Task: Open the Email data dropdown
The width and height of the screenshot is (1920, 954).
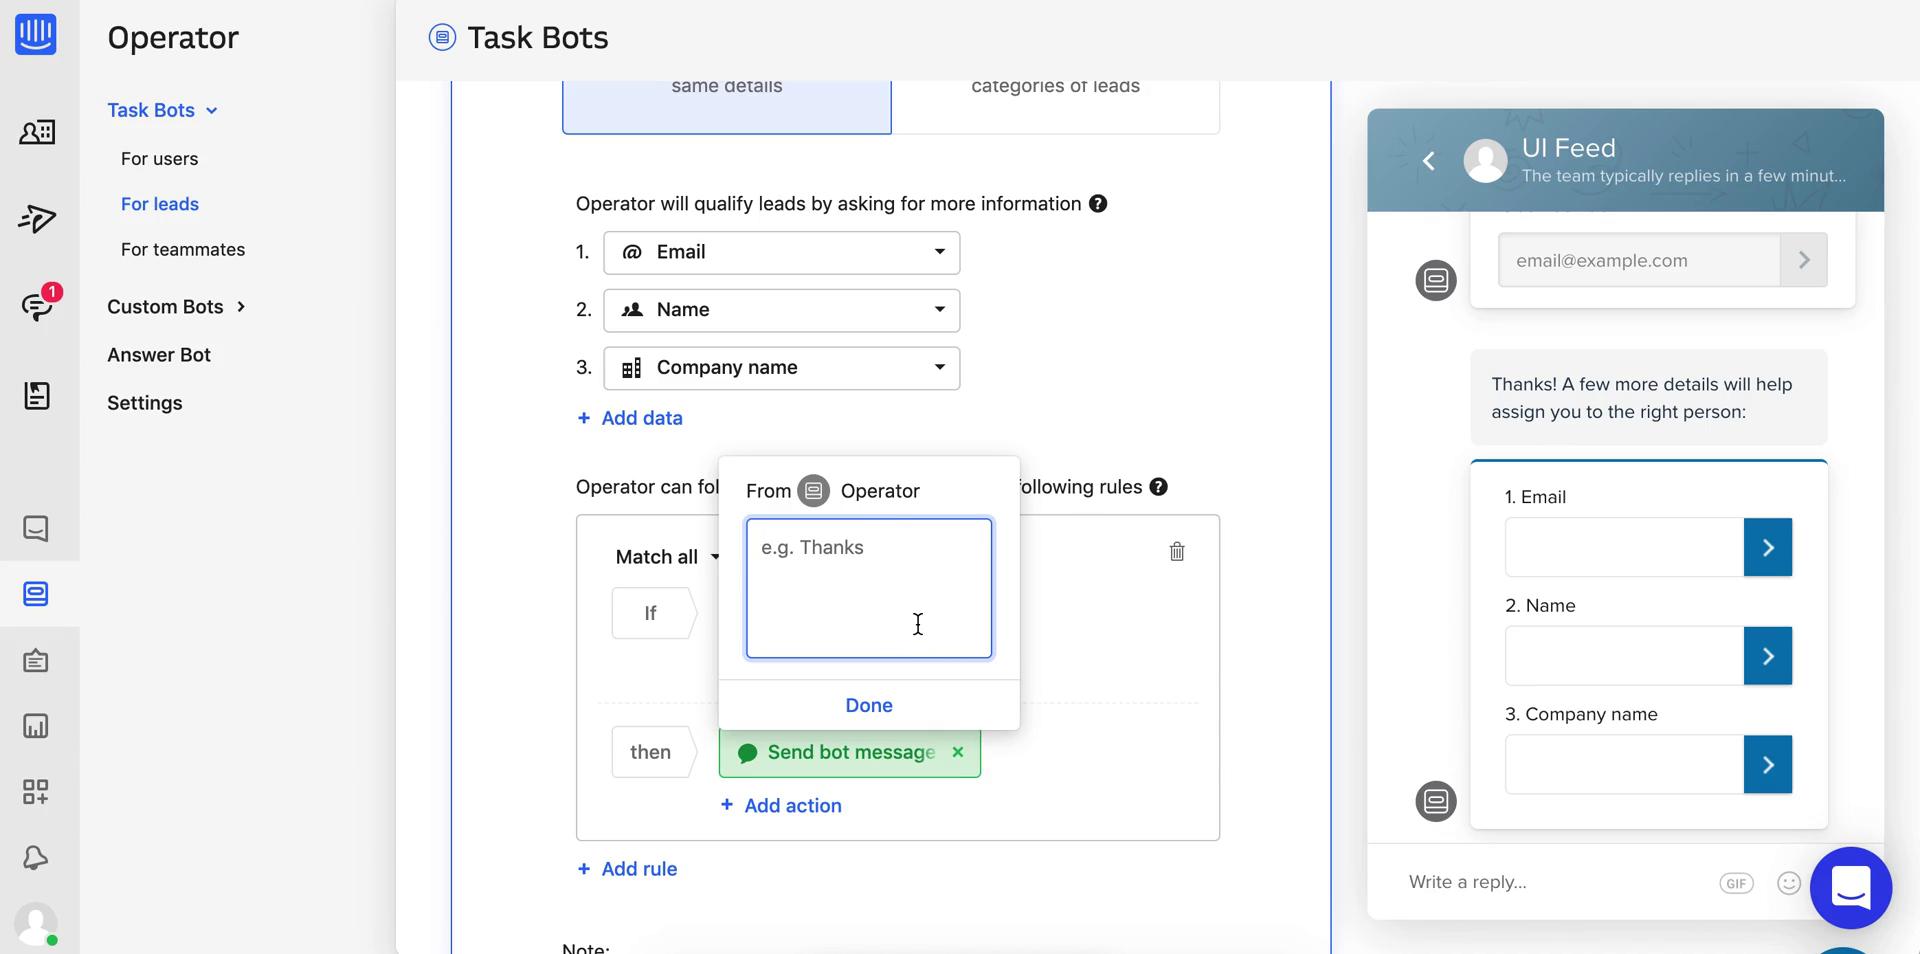Action: tap(782, 253)
